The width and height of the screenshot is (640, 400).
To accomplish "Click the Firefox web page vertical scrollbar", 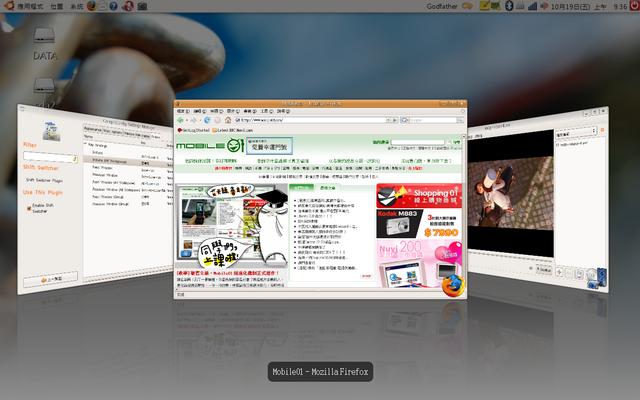I will coord(464,212).
